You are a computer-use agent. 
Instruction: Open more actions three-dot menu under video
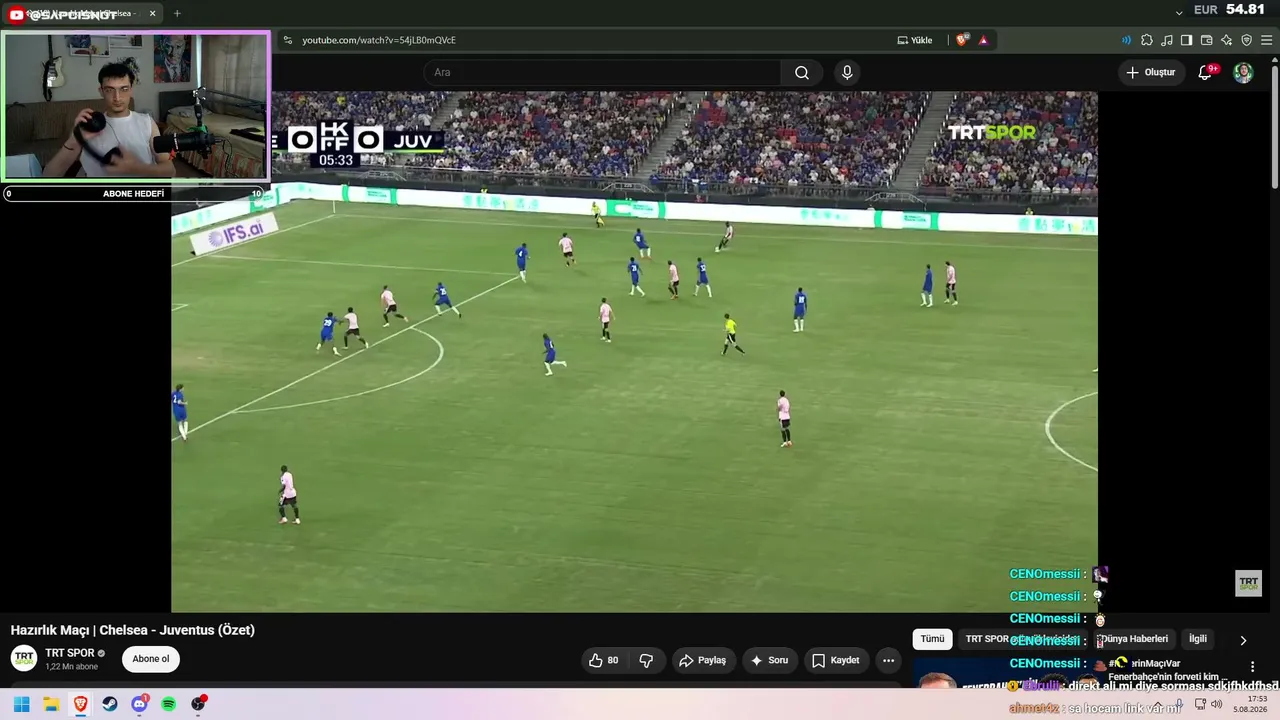click(x=888, y=660)
